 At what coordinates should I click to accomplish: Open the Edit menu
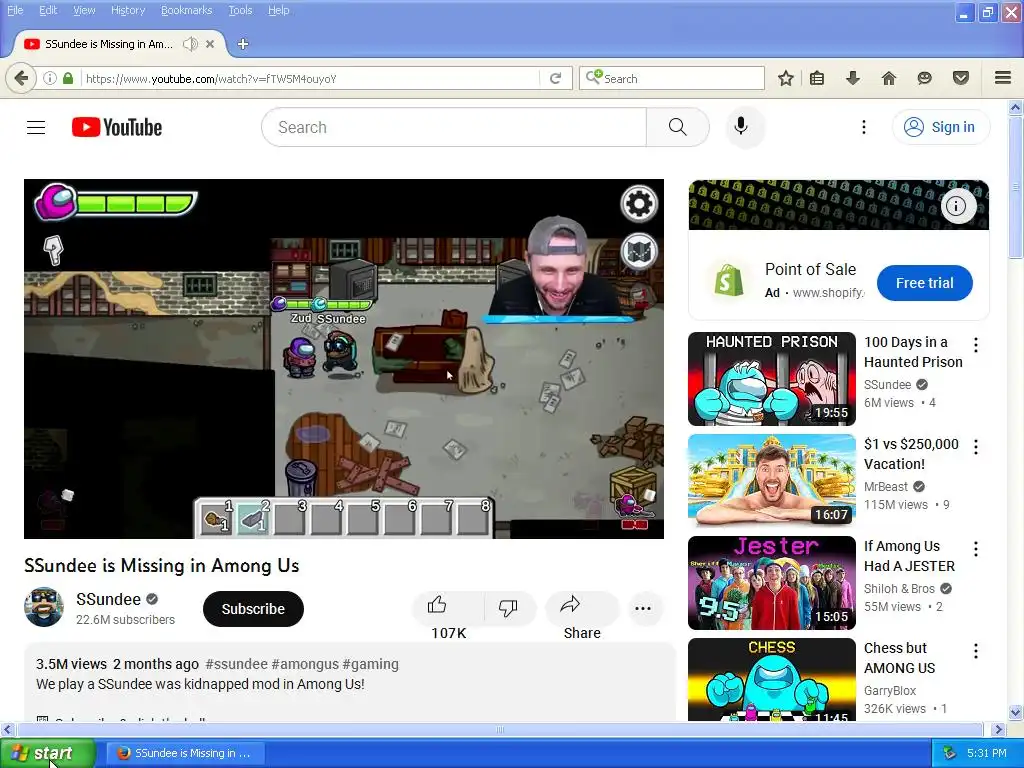click(48, 10)
